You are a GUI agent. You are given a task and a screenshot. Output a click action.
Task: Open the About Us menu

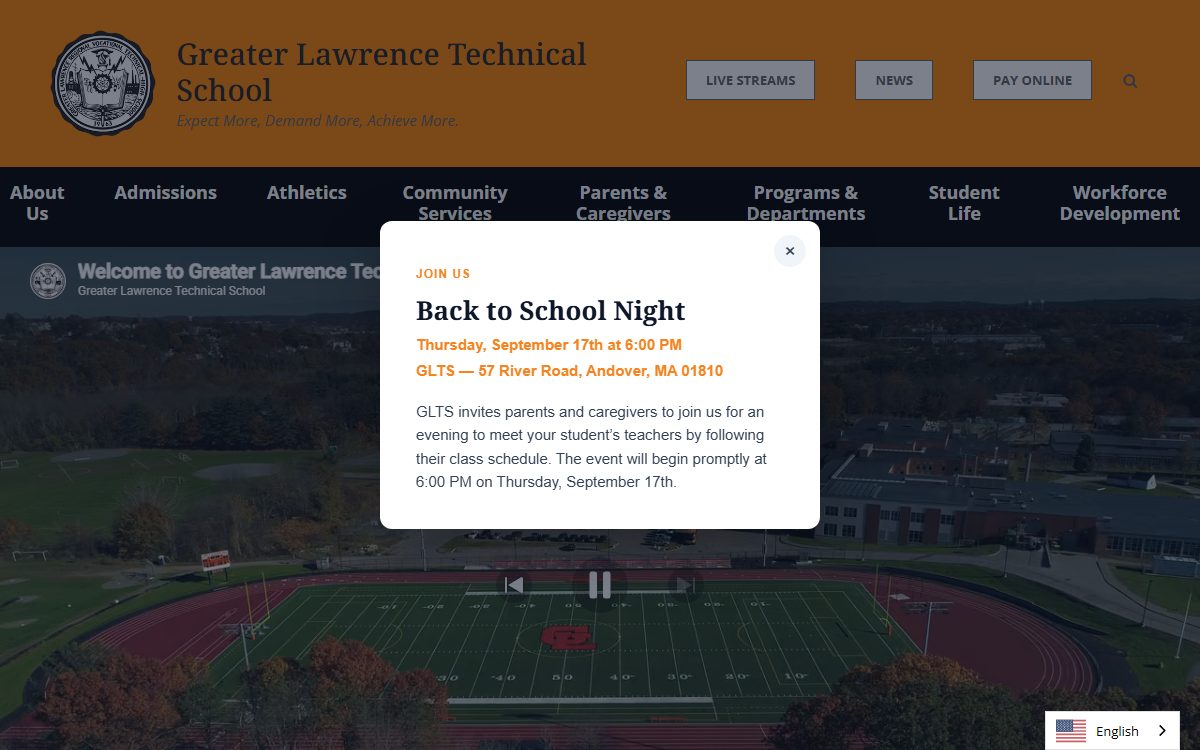pos(37,203)
